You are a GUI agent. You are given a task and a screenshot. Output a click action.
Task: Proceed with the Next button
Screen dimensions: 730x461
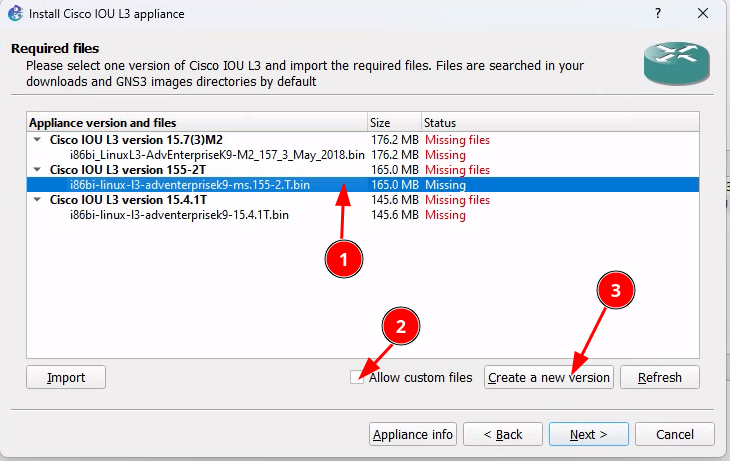588,434
